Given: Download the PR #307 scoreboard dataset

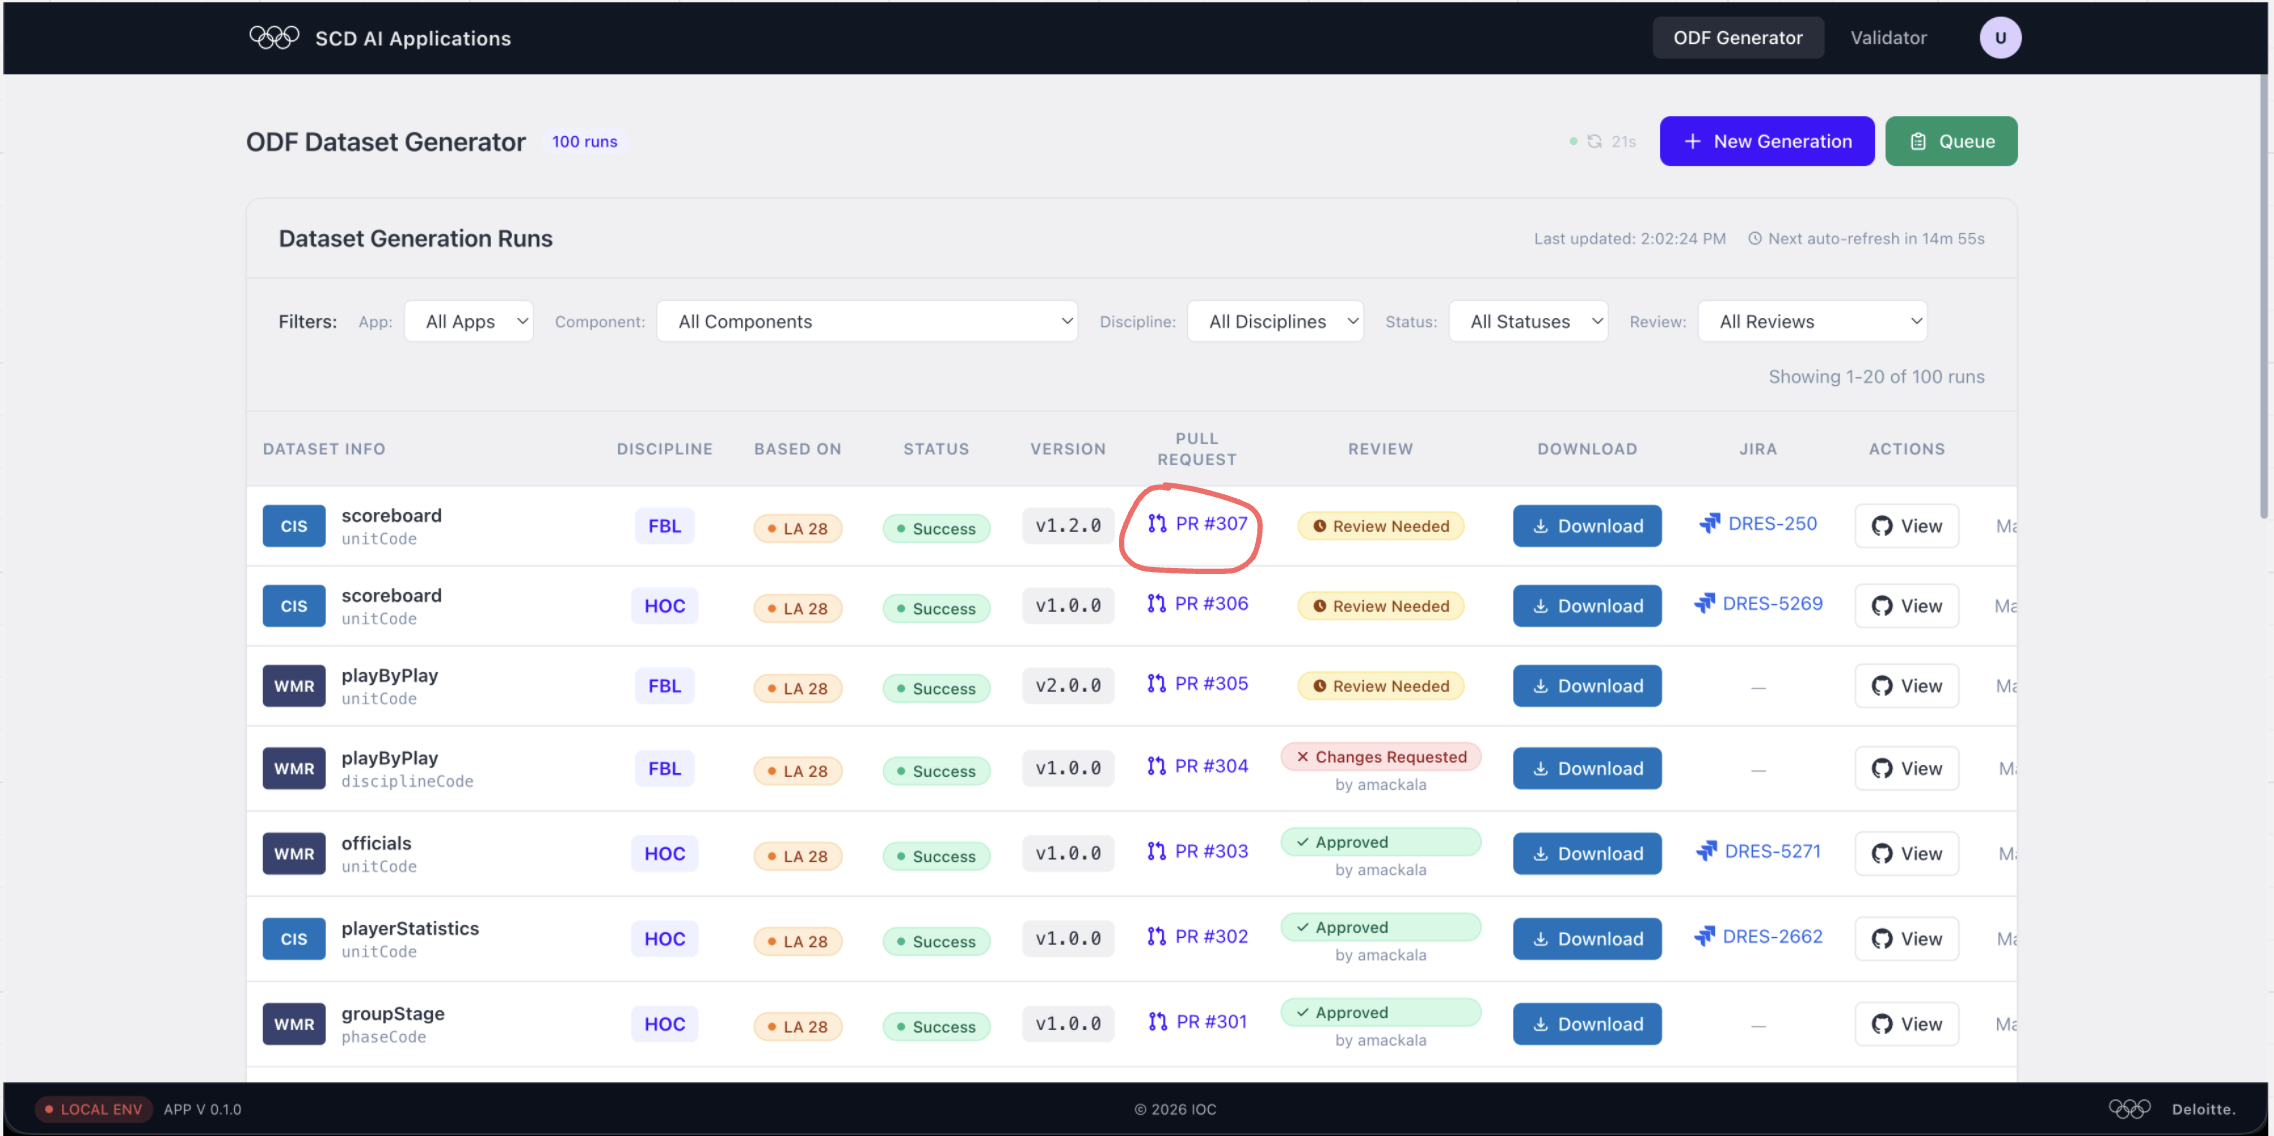Looking at the screenshot, I should [1587, 526].
